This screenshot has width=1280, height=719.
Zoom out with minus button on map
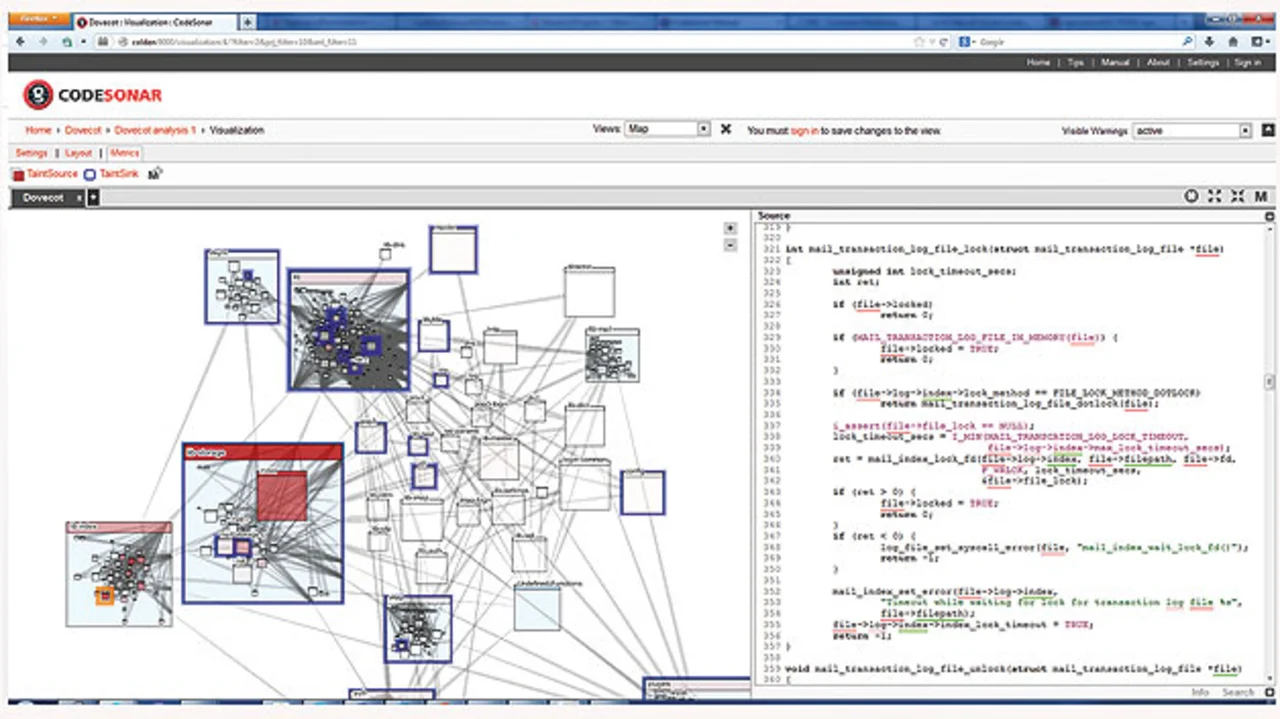click(731, 245)
